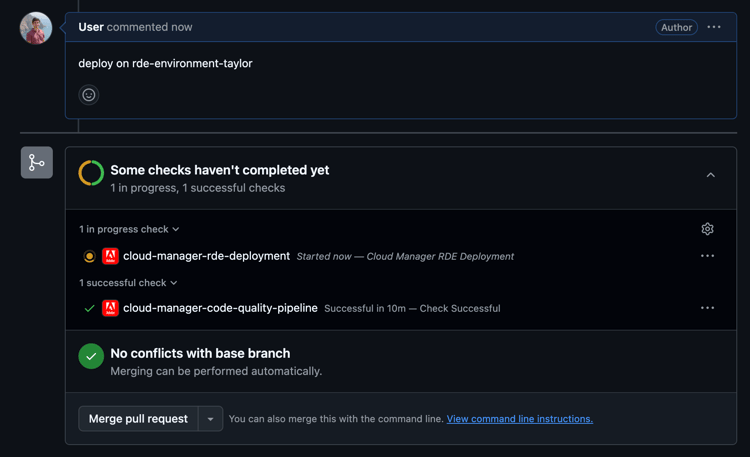This screenshot has width=750, height=457.
Task: Open options menu for rde-deployment check
Action: click(707, 256)
